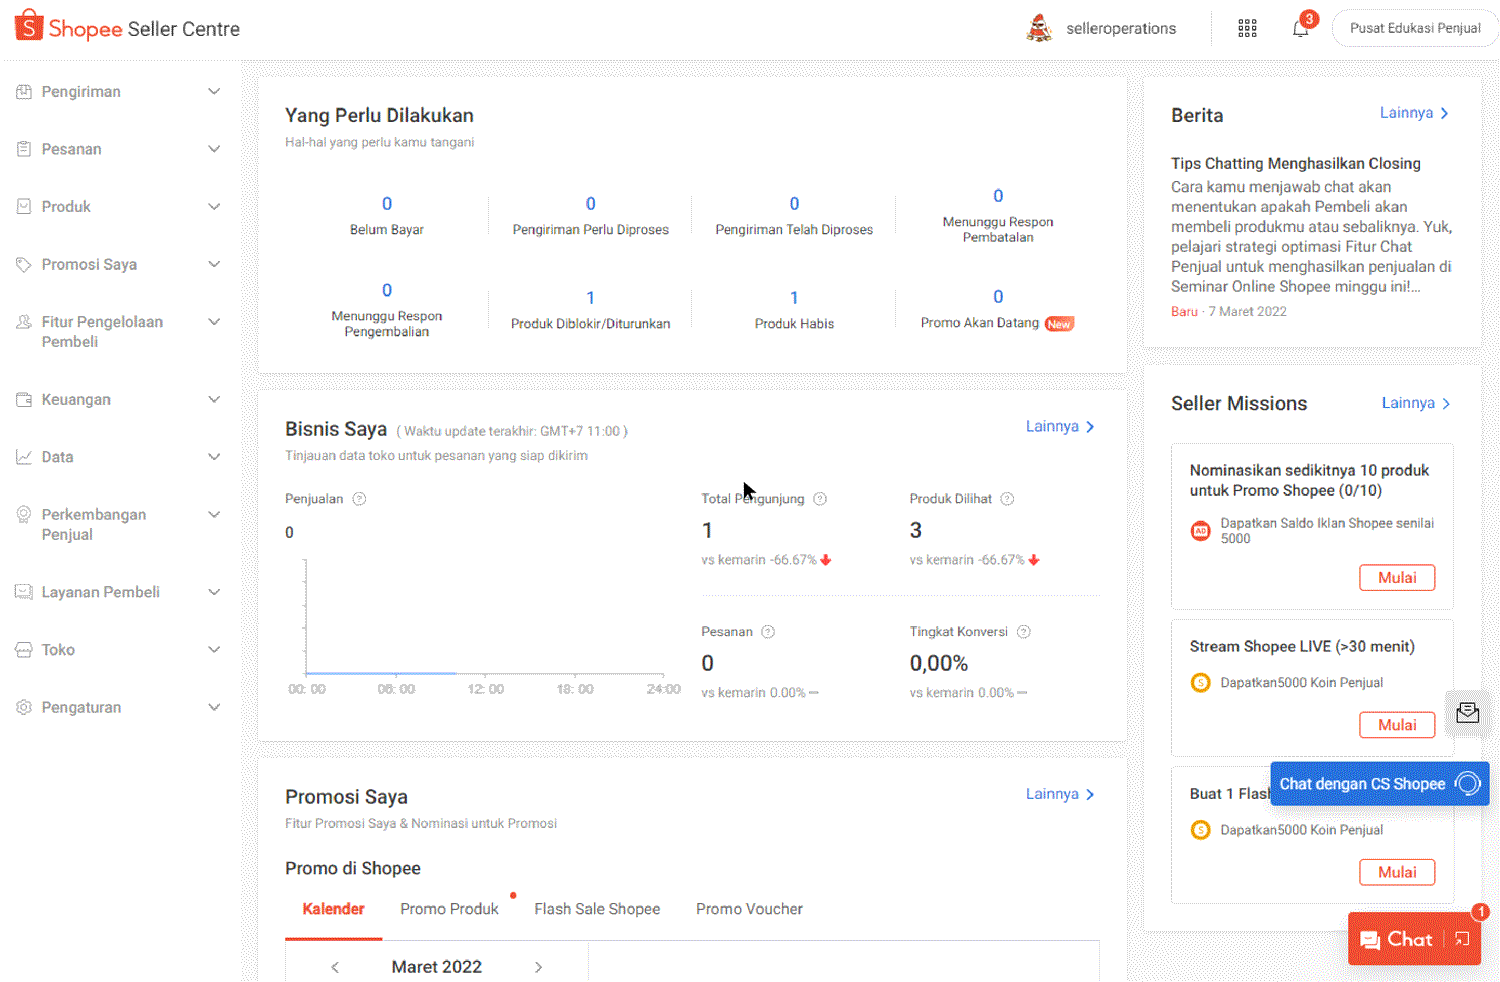Click the help icon next to Penjualan

pyautogui.click(x=359, y=499)
